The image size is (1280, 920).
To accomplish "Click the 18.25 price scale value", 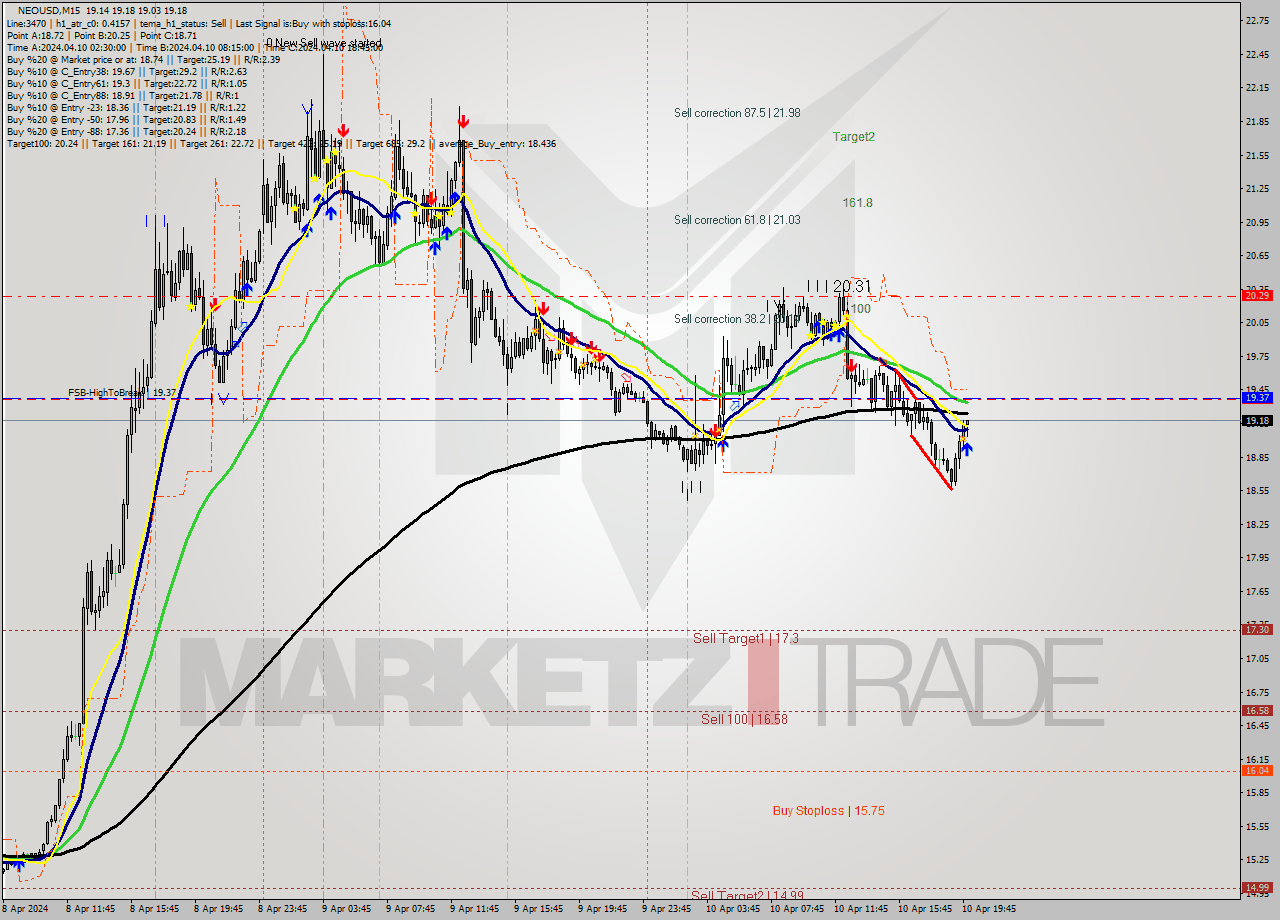I will (1256, 524).
